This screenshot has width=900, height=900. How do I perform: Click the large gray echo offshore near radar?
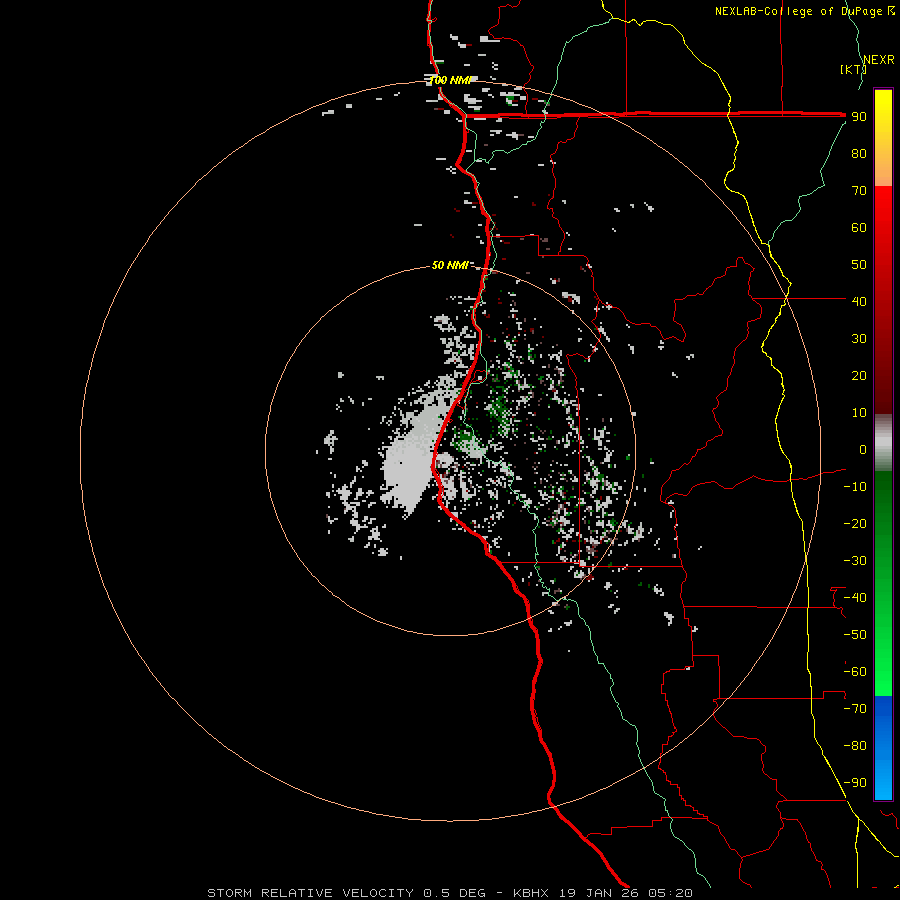click(x=413, y=453)
